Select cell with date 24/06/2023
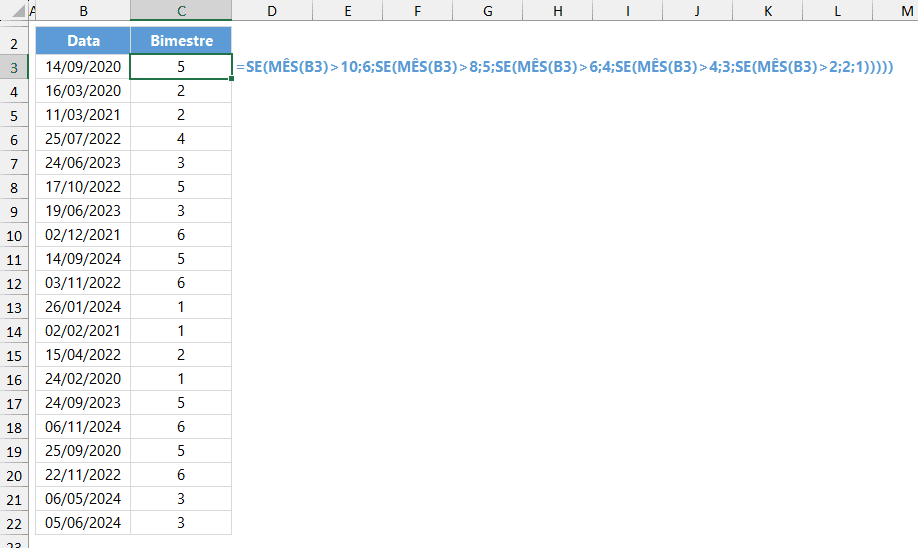 click(x=83, y=163)
